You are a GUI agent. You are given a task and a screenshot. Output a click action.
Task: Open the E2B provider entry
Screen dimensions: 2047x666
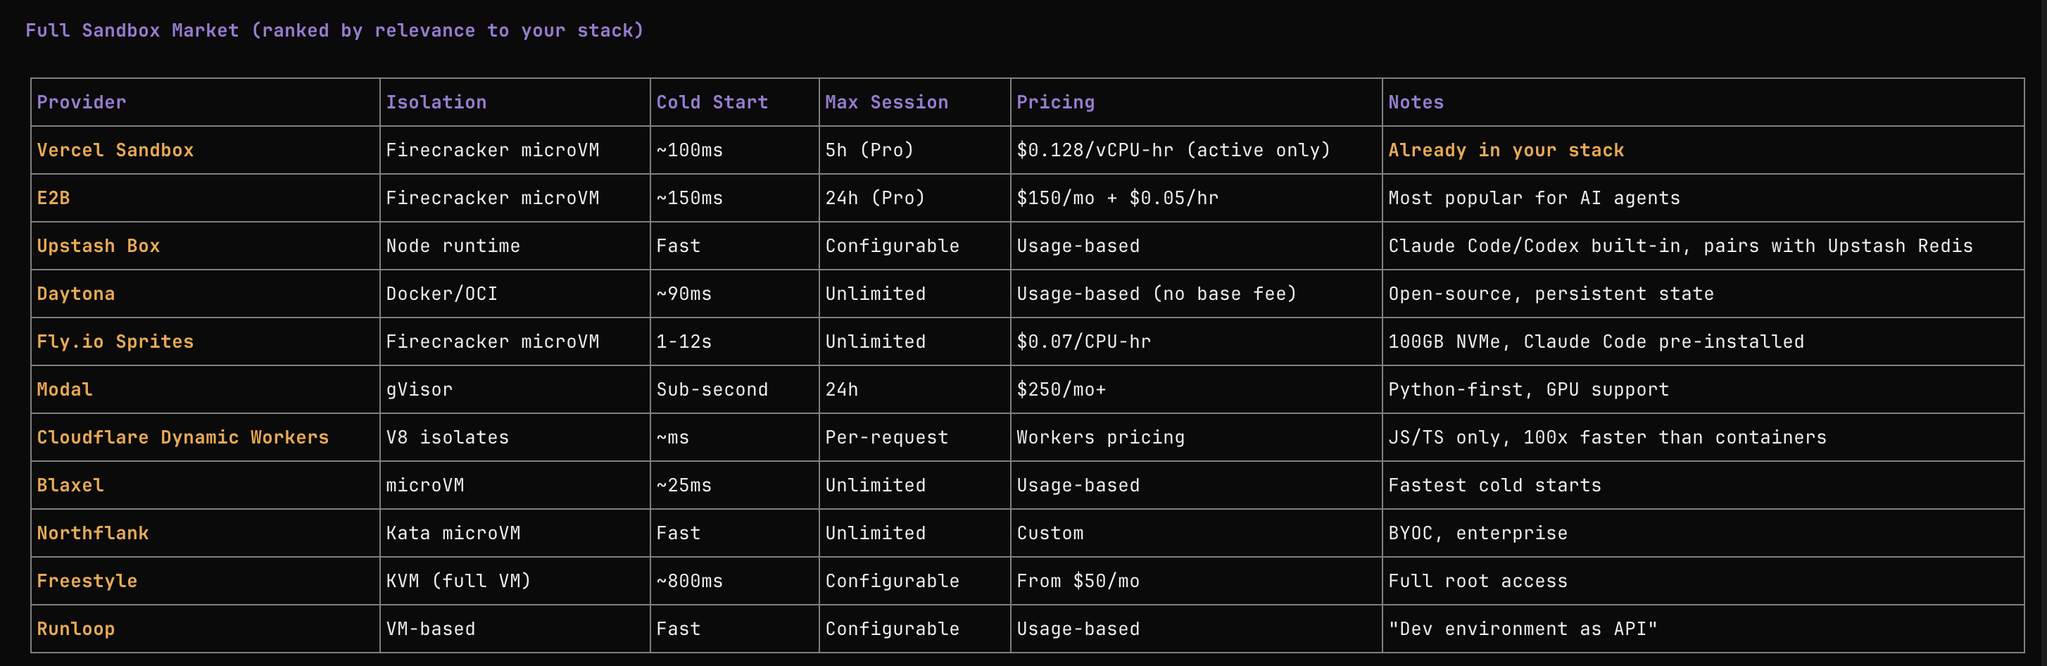53,198
